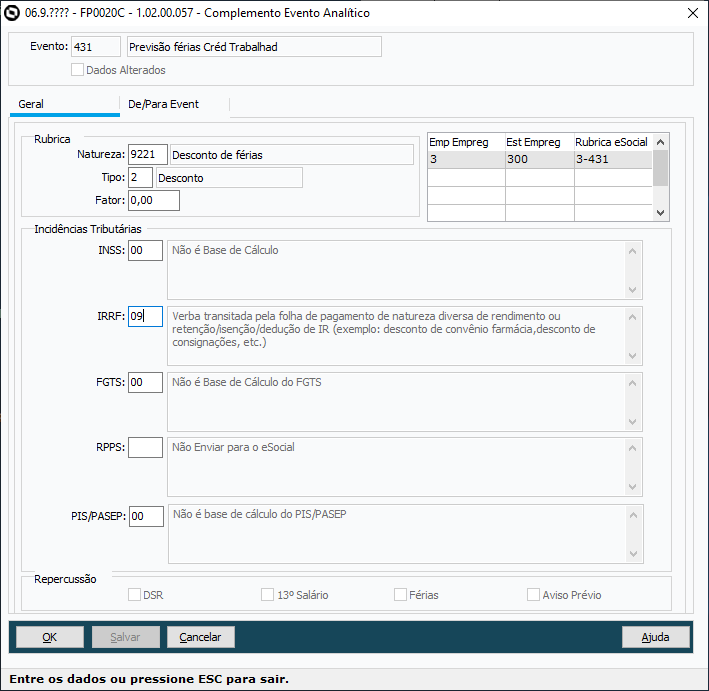Image resolution: width=709 pixels, height=691 pixels.
Task: Click the Tipo description field Desconto
Action: tap(229, 178)
